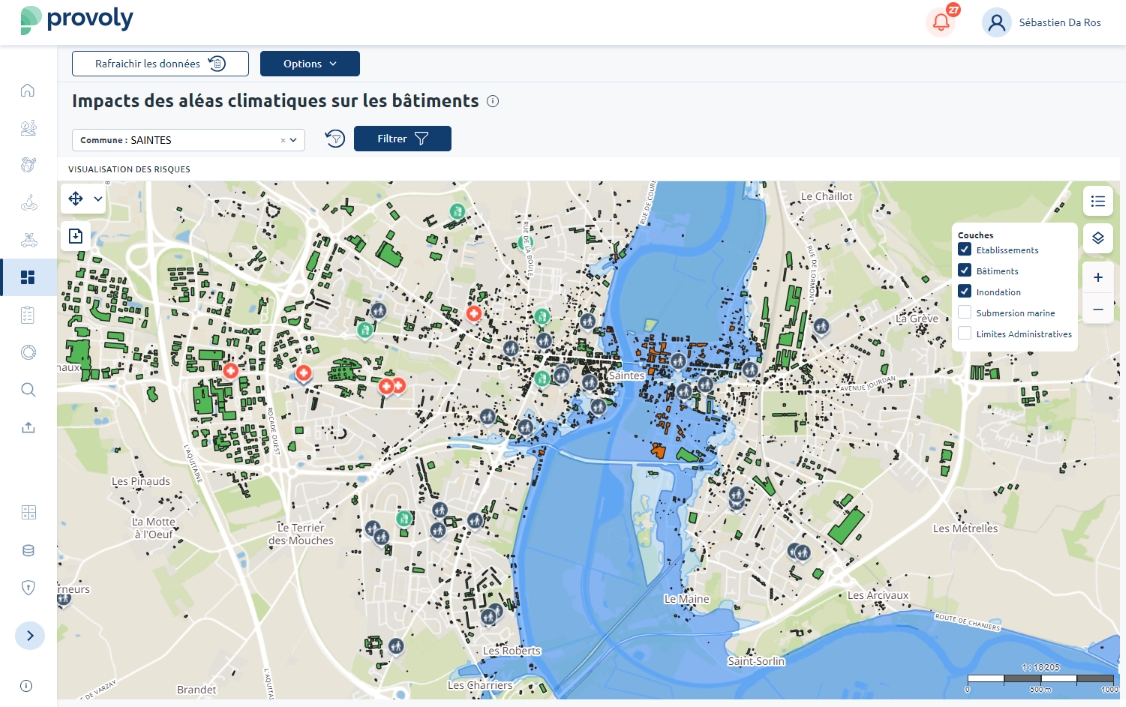Reset filters with the circular funnel icon
The height and width of the screenshot is (707, 1126).
335,139
